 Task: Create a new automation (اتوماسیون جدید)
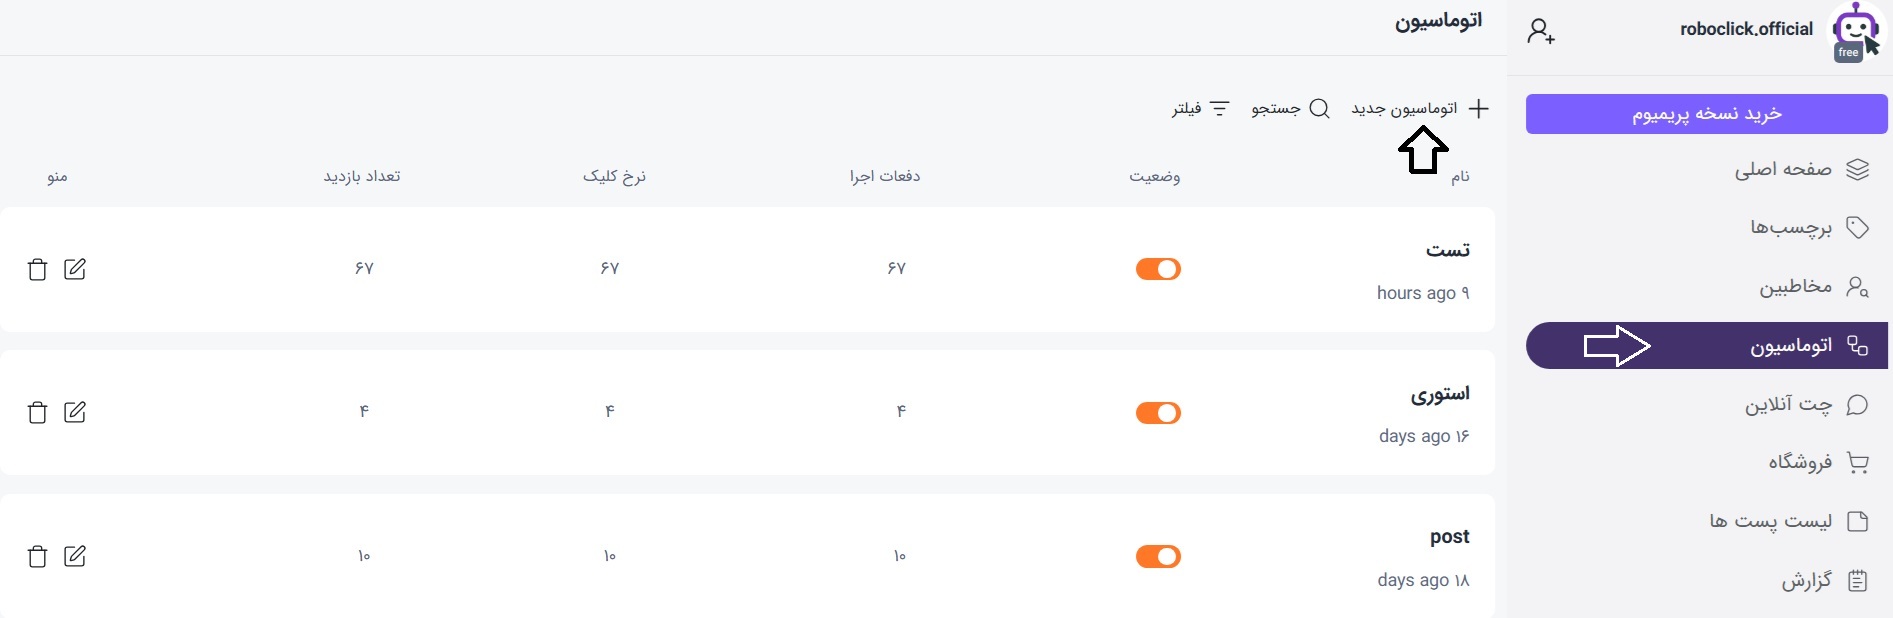coord(1420,109)
